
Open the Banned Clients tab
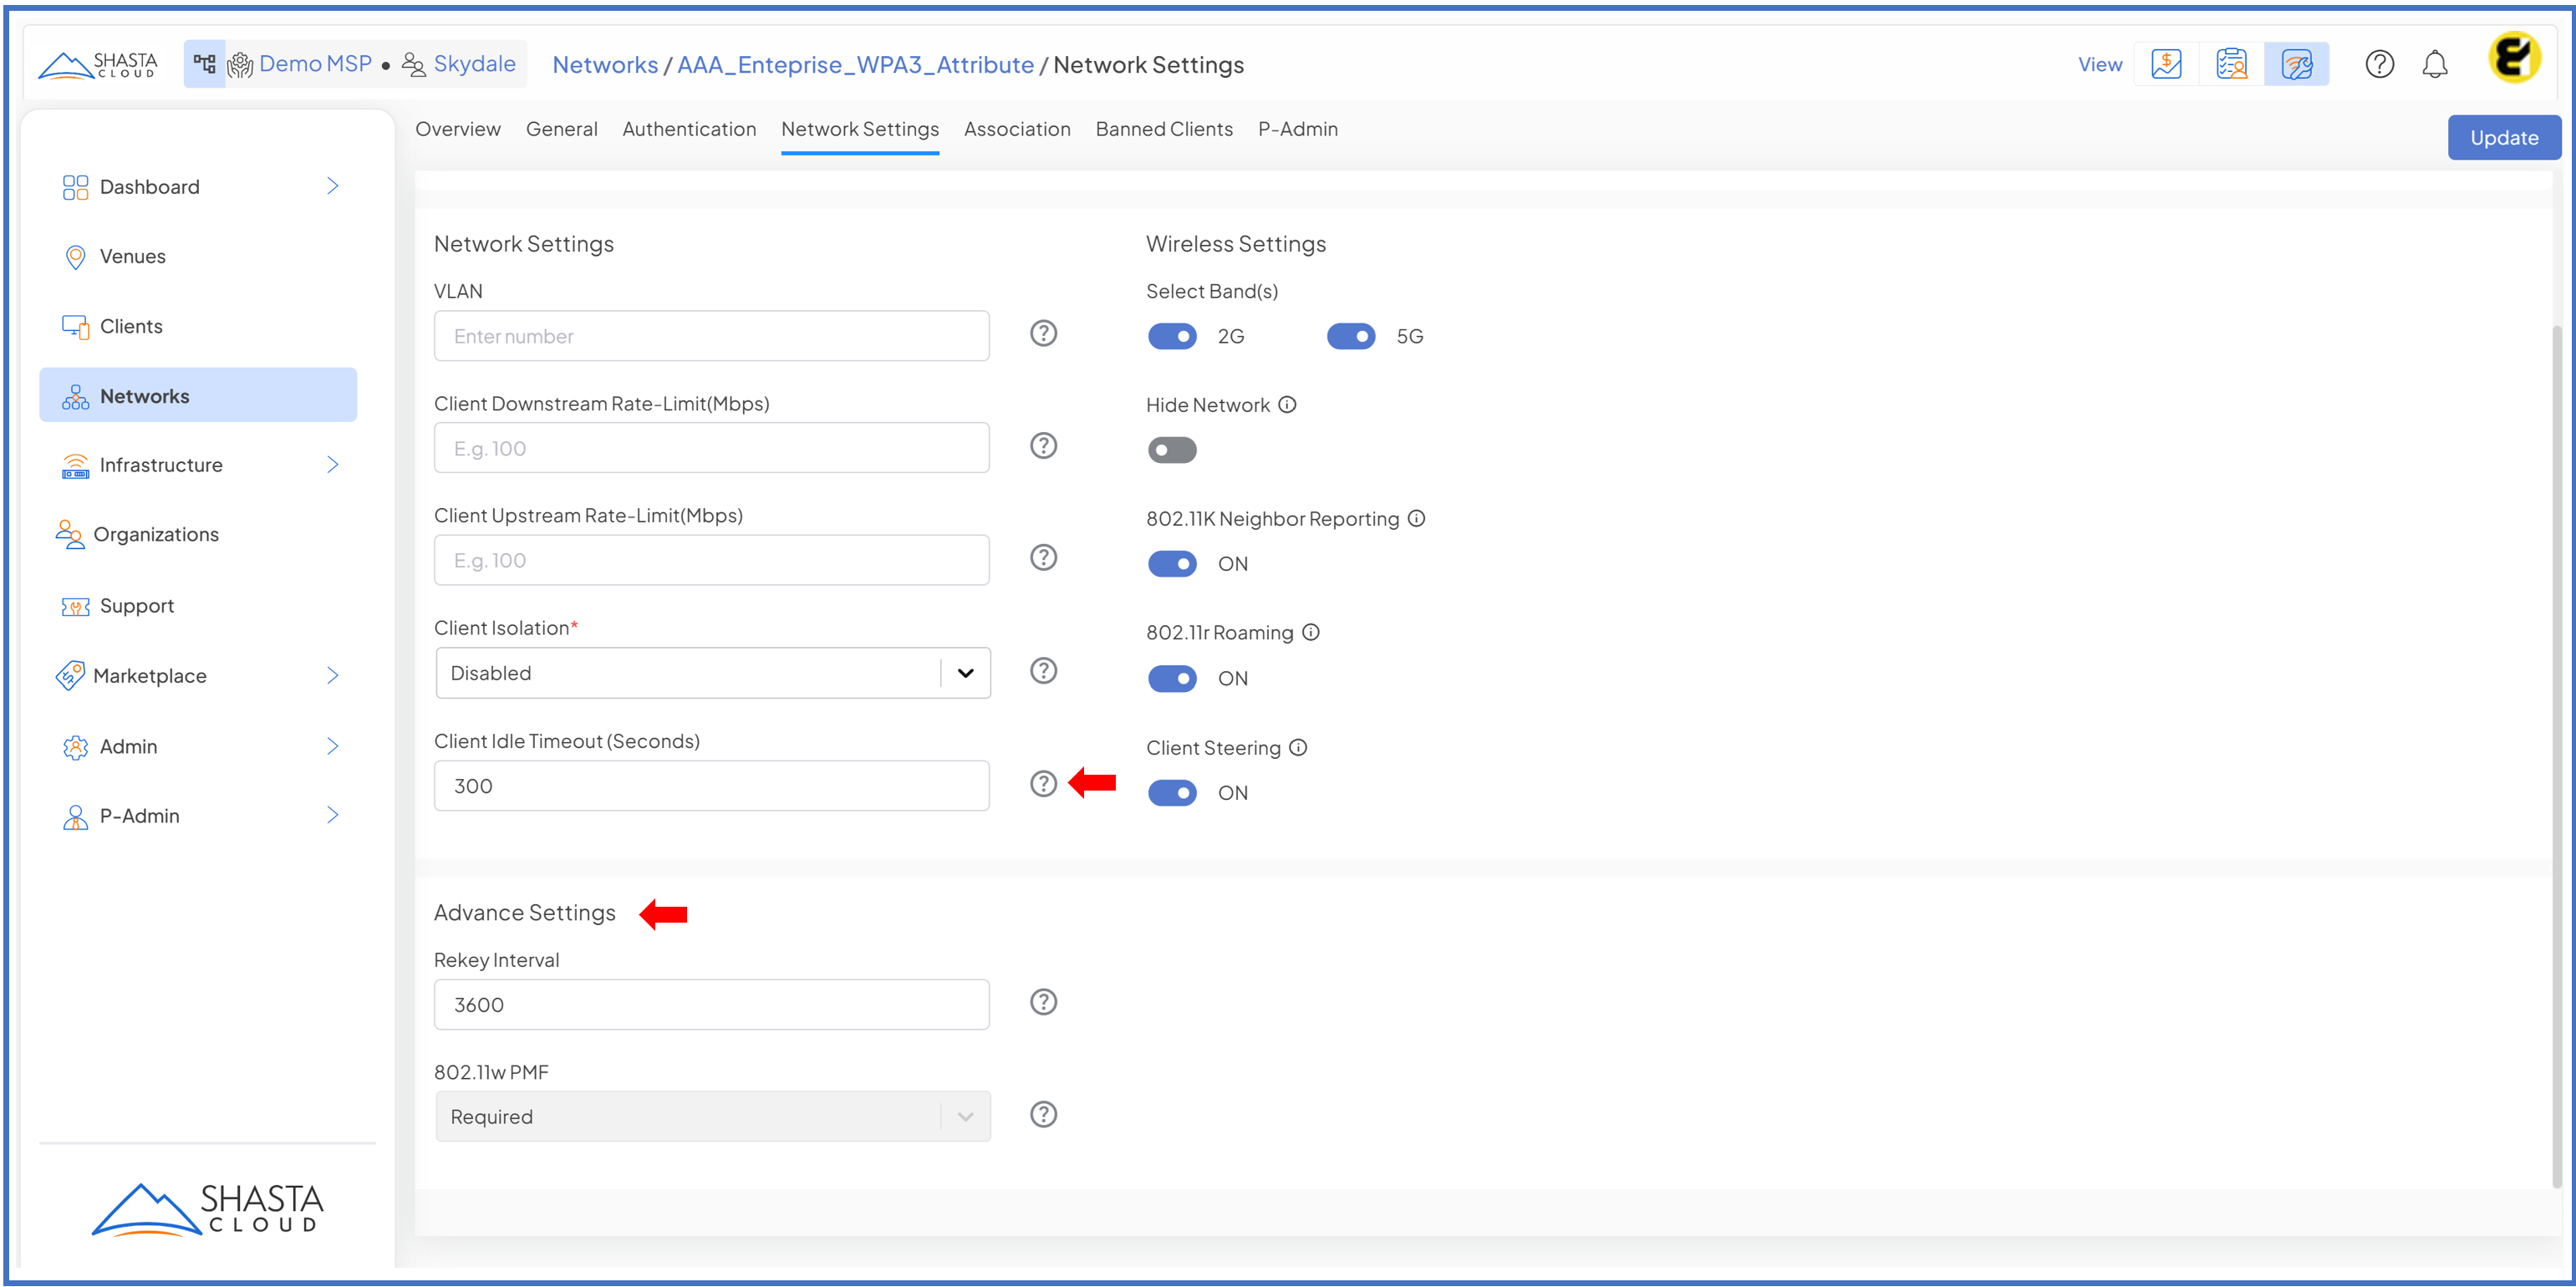click(1164, 129)
